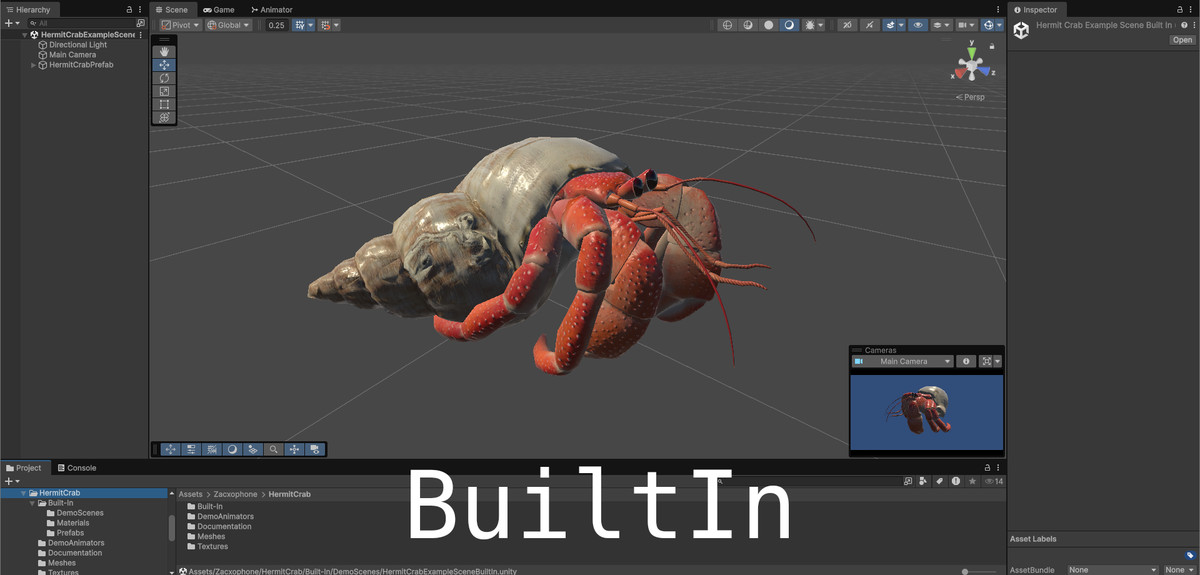Select Main Camera in Hierarchy
1200x575 pixels.
click(x=72, y=55)
